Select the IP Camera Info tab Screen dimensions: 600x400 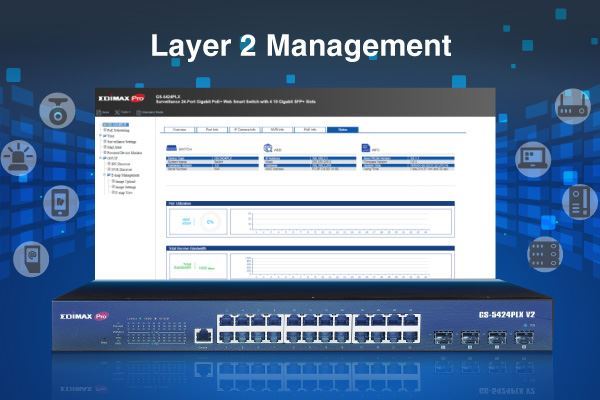coord(244,129)
